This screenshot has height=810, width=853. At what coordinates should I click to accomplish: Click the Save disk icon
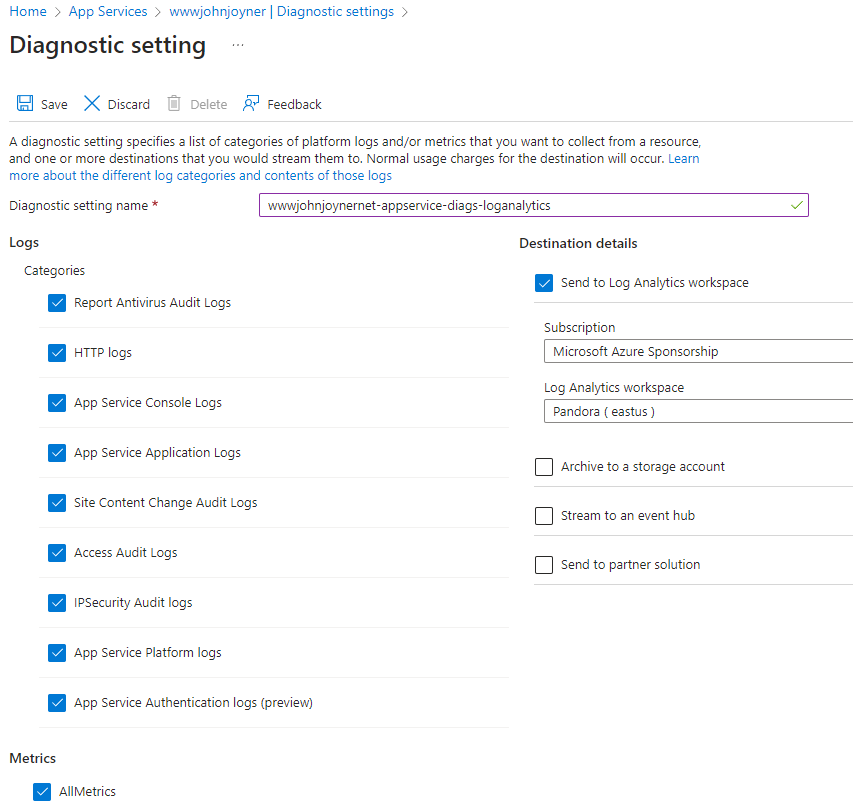[x=25, y=104]
